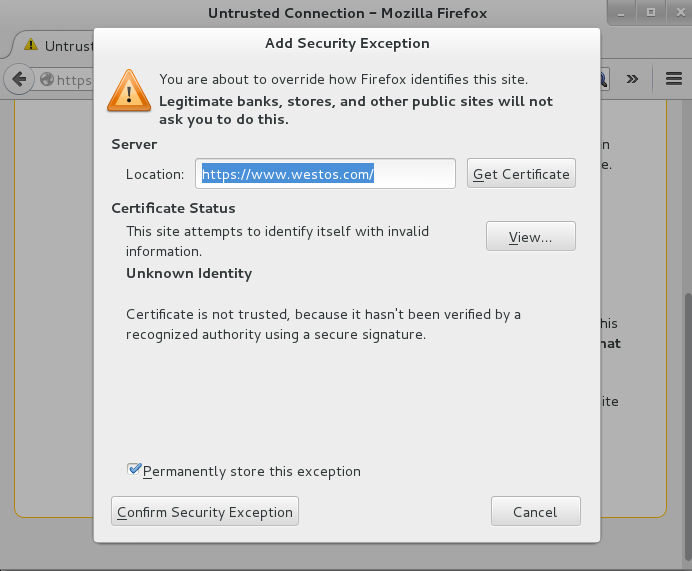Click the "Location:" label

(155, 174)
